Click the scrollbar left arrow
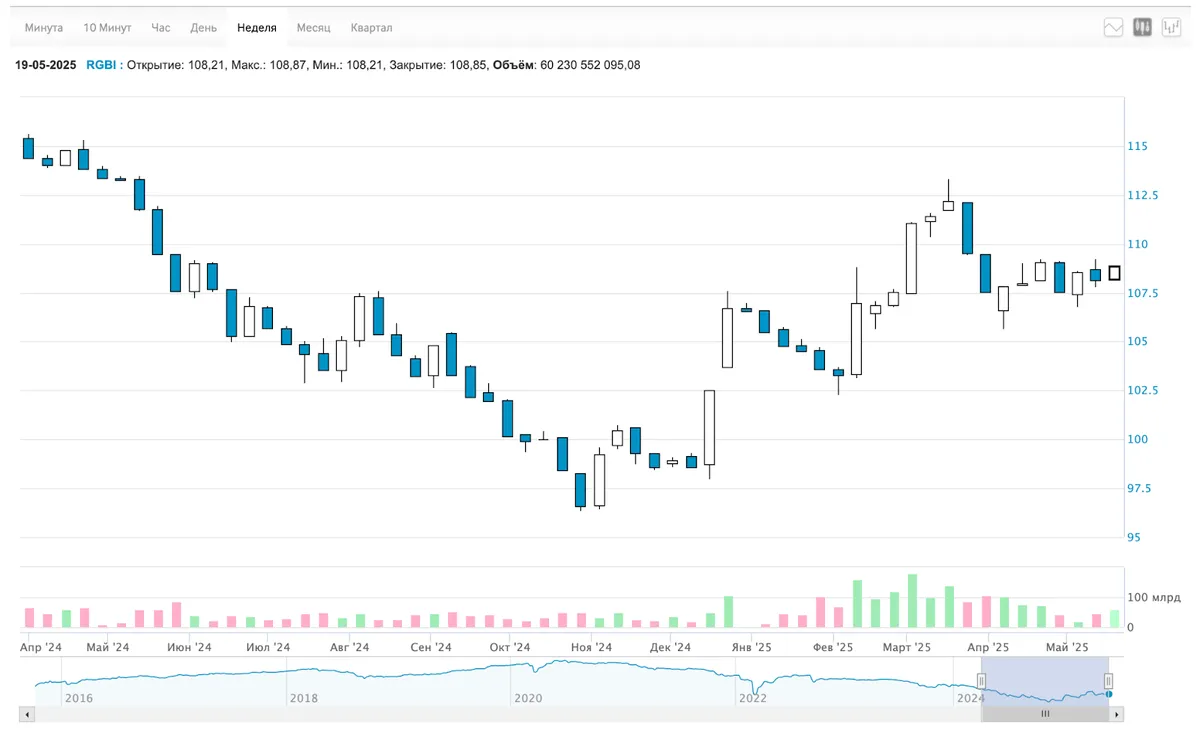 click(x=27, y=714)
